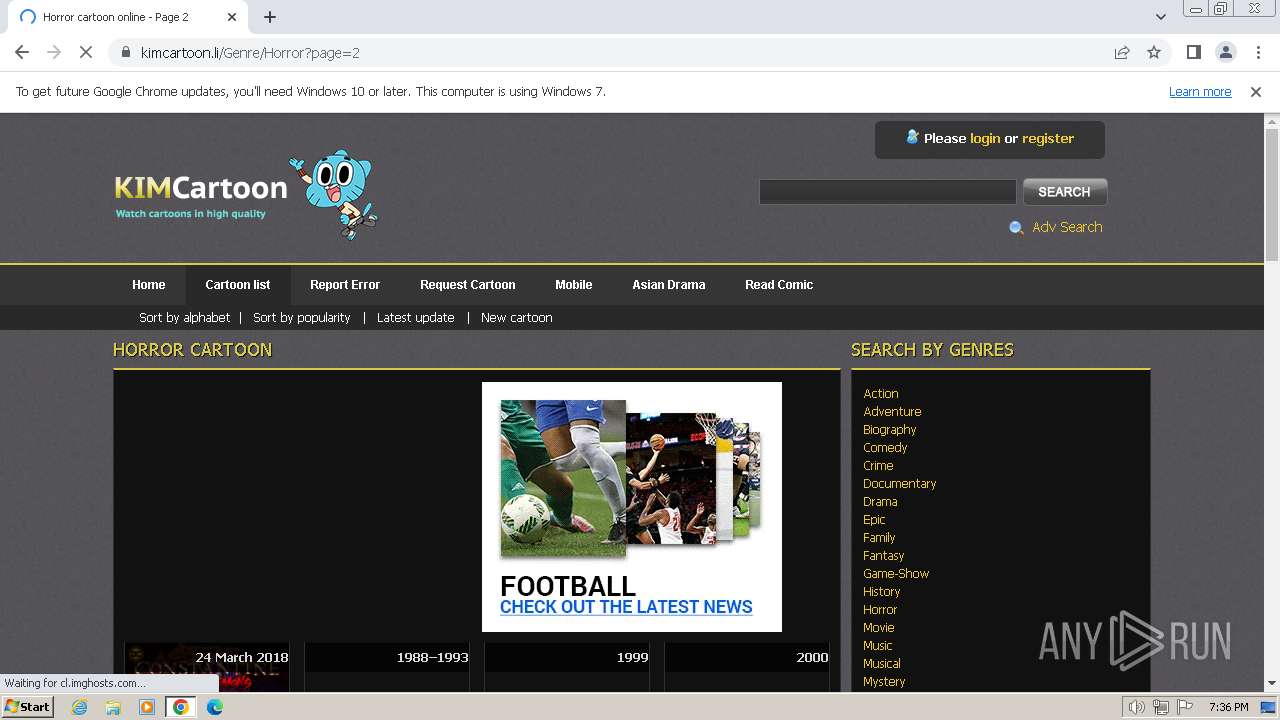
Task: Select Sort by popularity
Action: pyautogui.click(x=302, y=317)
